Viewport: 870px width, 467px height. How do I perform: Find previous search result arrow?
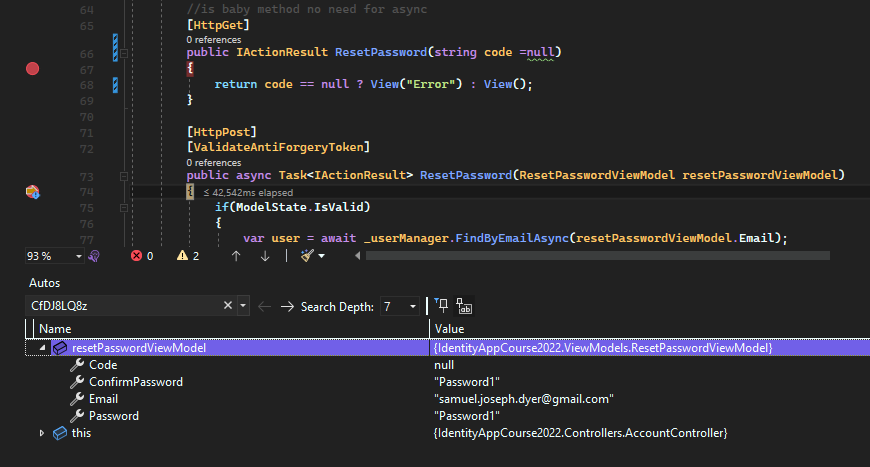pos(264,306)
